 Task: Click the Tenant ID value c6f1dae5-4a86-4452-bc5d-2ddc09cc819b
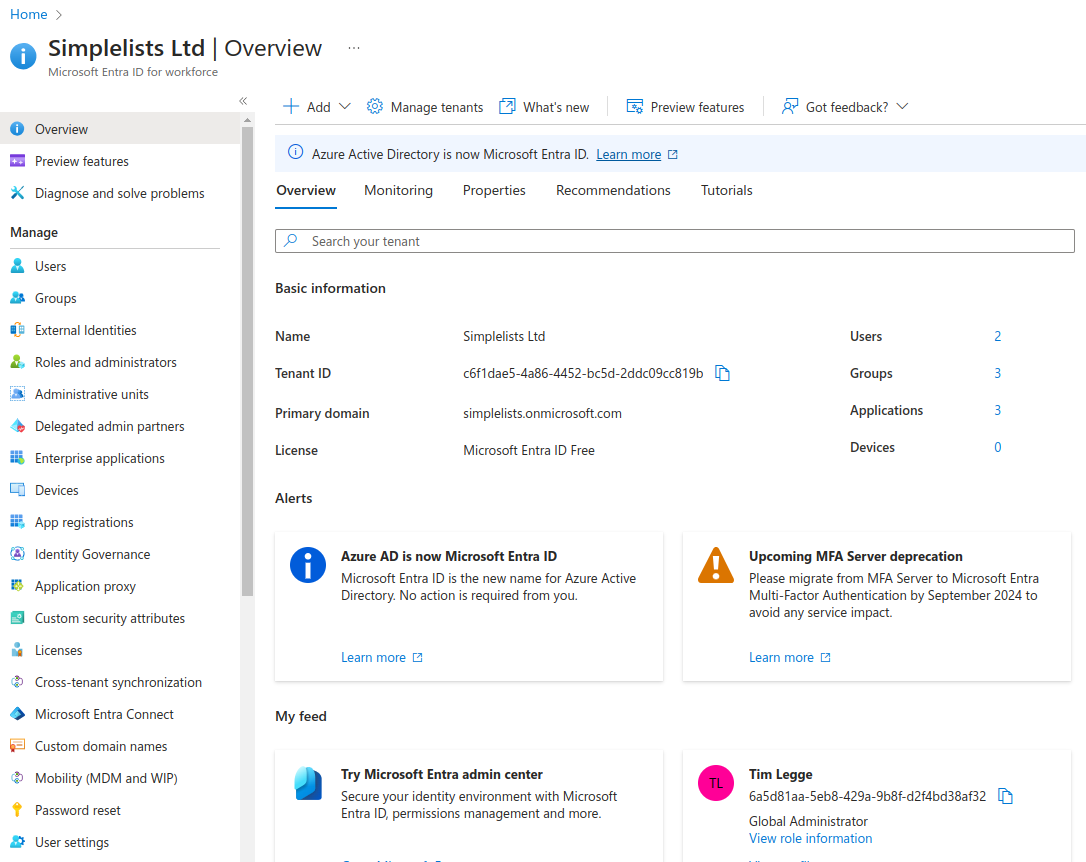(x=582, y=373)
